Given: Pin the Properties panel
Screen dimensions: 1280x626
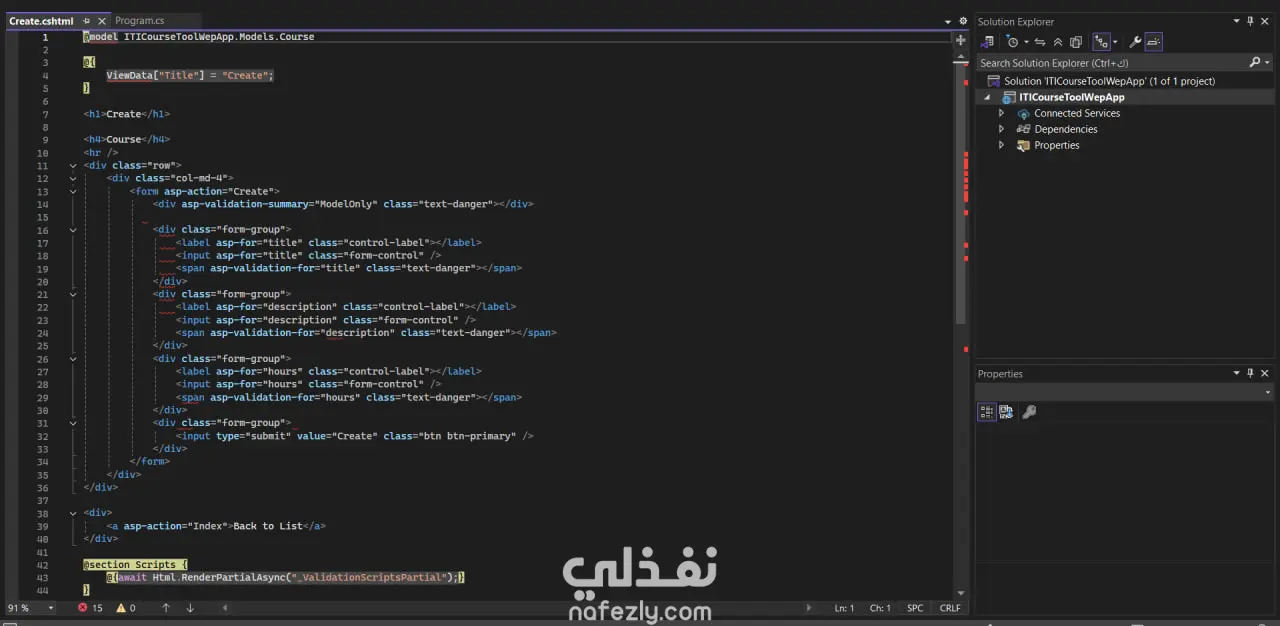Looking at the screenshot, I should point(1250,373).
